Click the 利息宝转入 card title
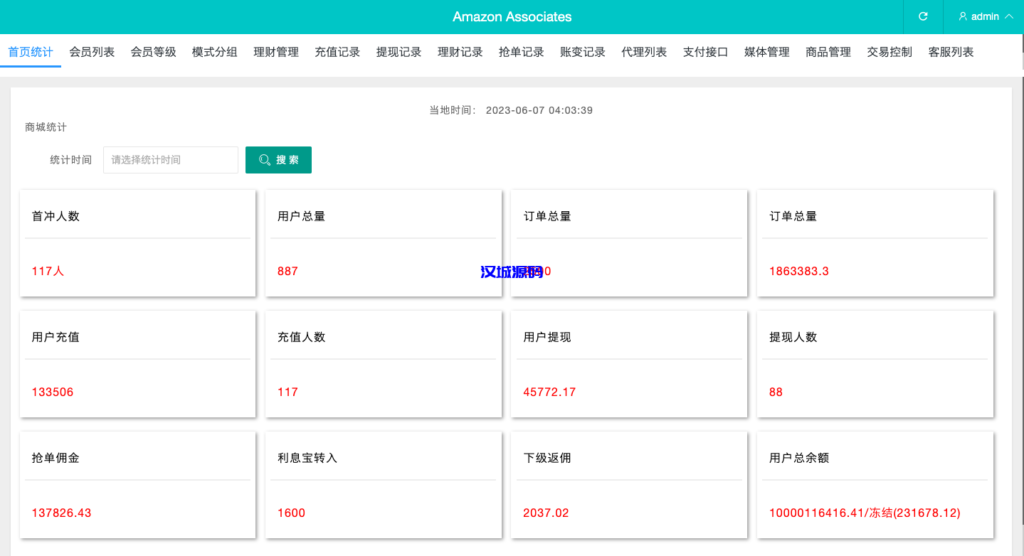This screenshot has width=1024, height=556. click(307, 458)
